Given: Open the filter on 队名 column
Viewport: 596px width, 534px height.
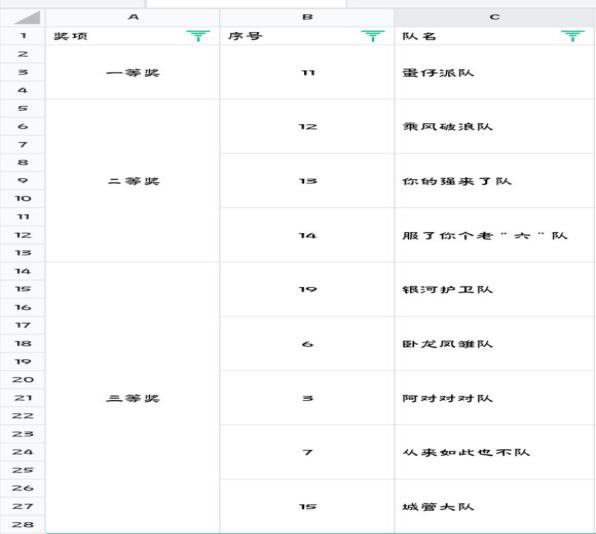Looking at the screenshot, I should tap(573, 36).
